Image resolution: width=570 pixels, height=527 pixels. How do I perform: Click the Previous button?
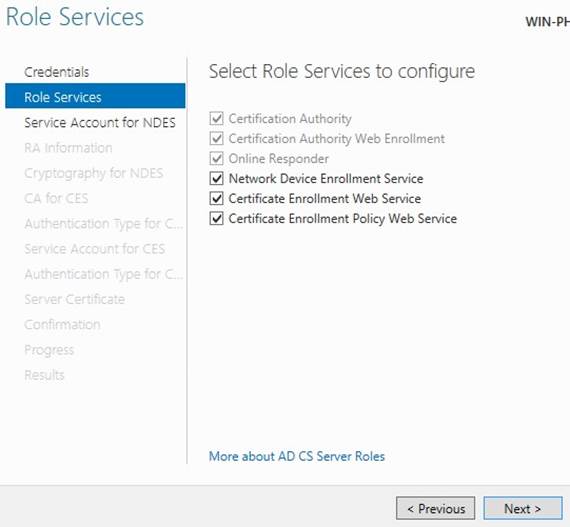coord(435,508)
